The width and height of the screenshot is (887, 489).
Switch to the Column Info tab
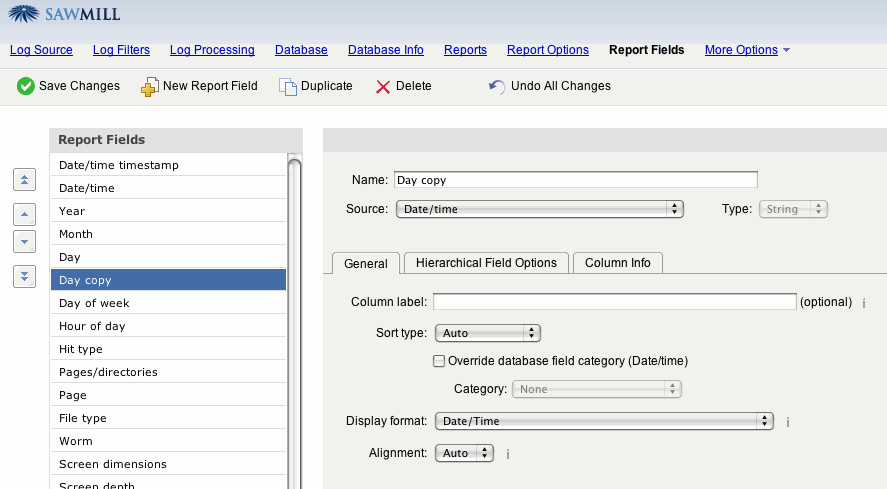617,263
